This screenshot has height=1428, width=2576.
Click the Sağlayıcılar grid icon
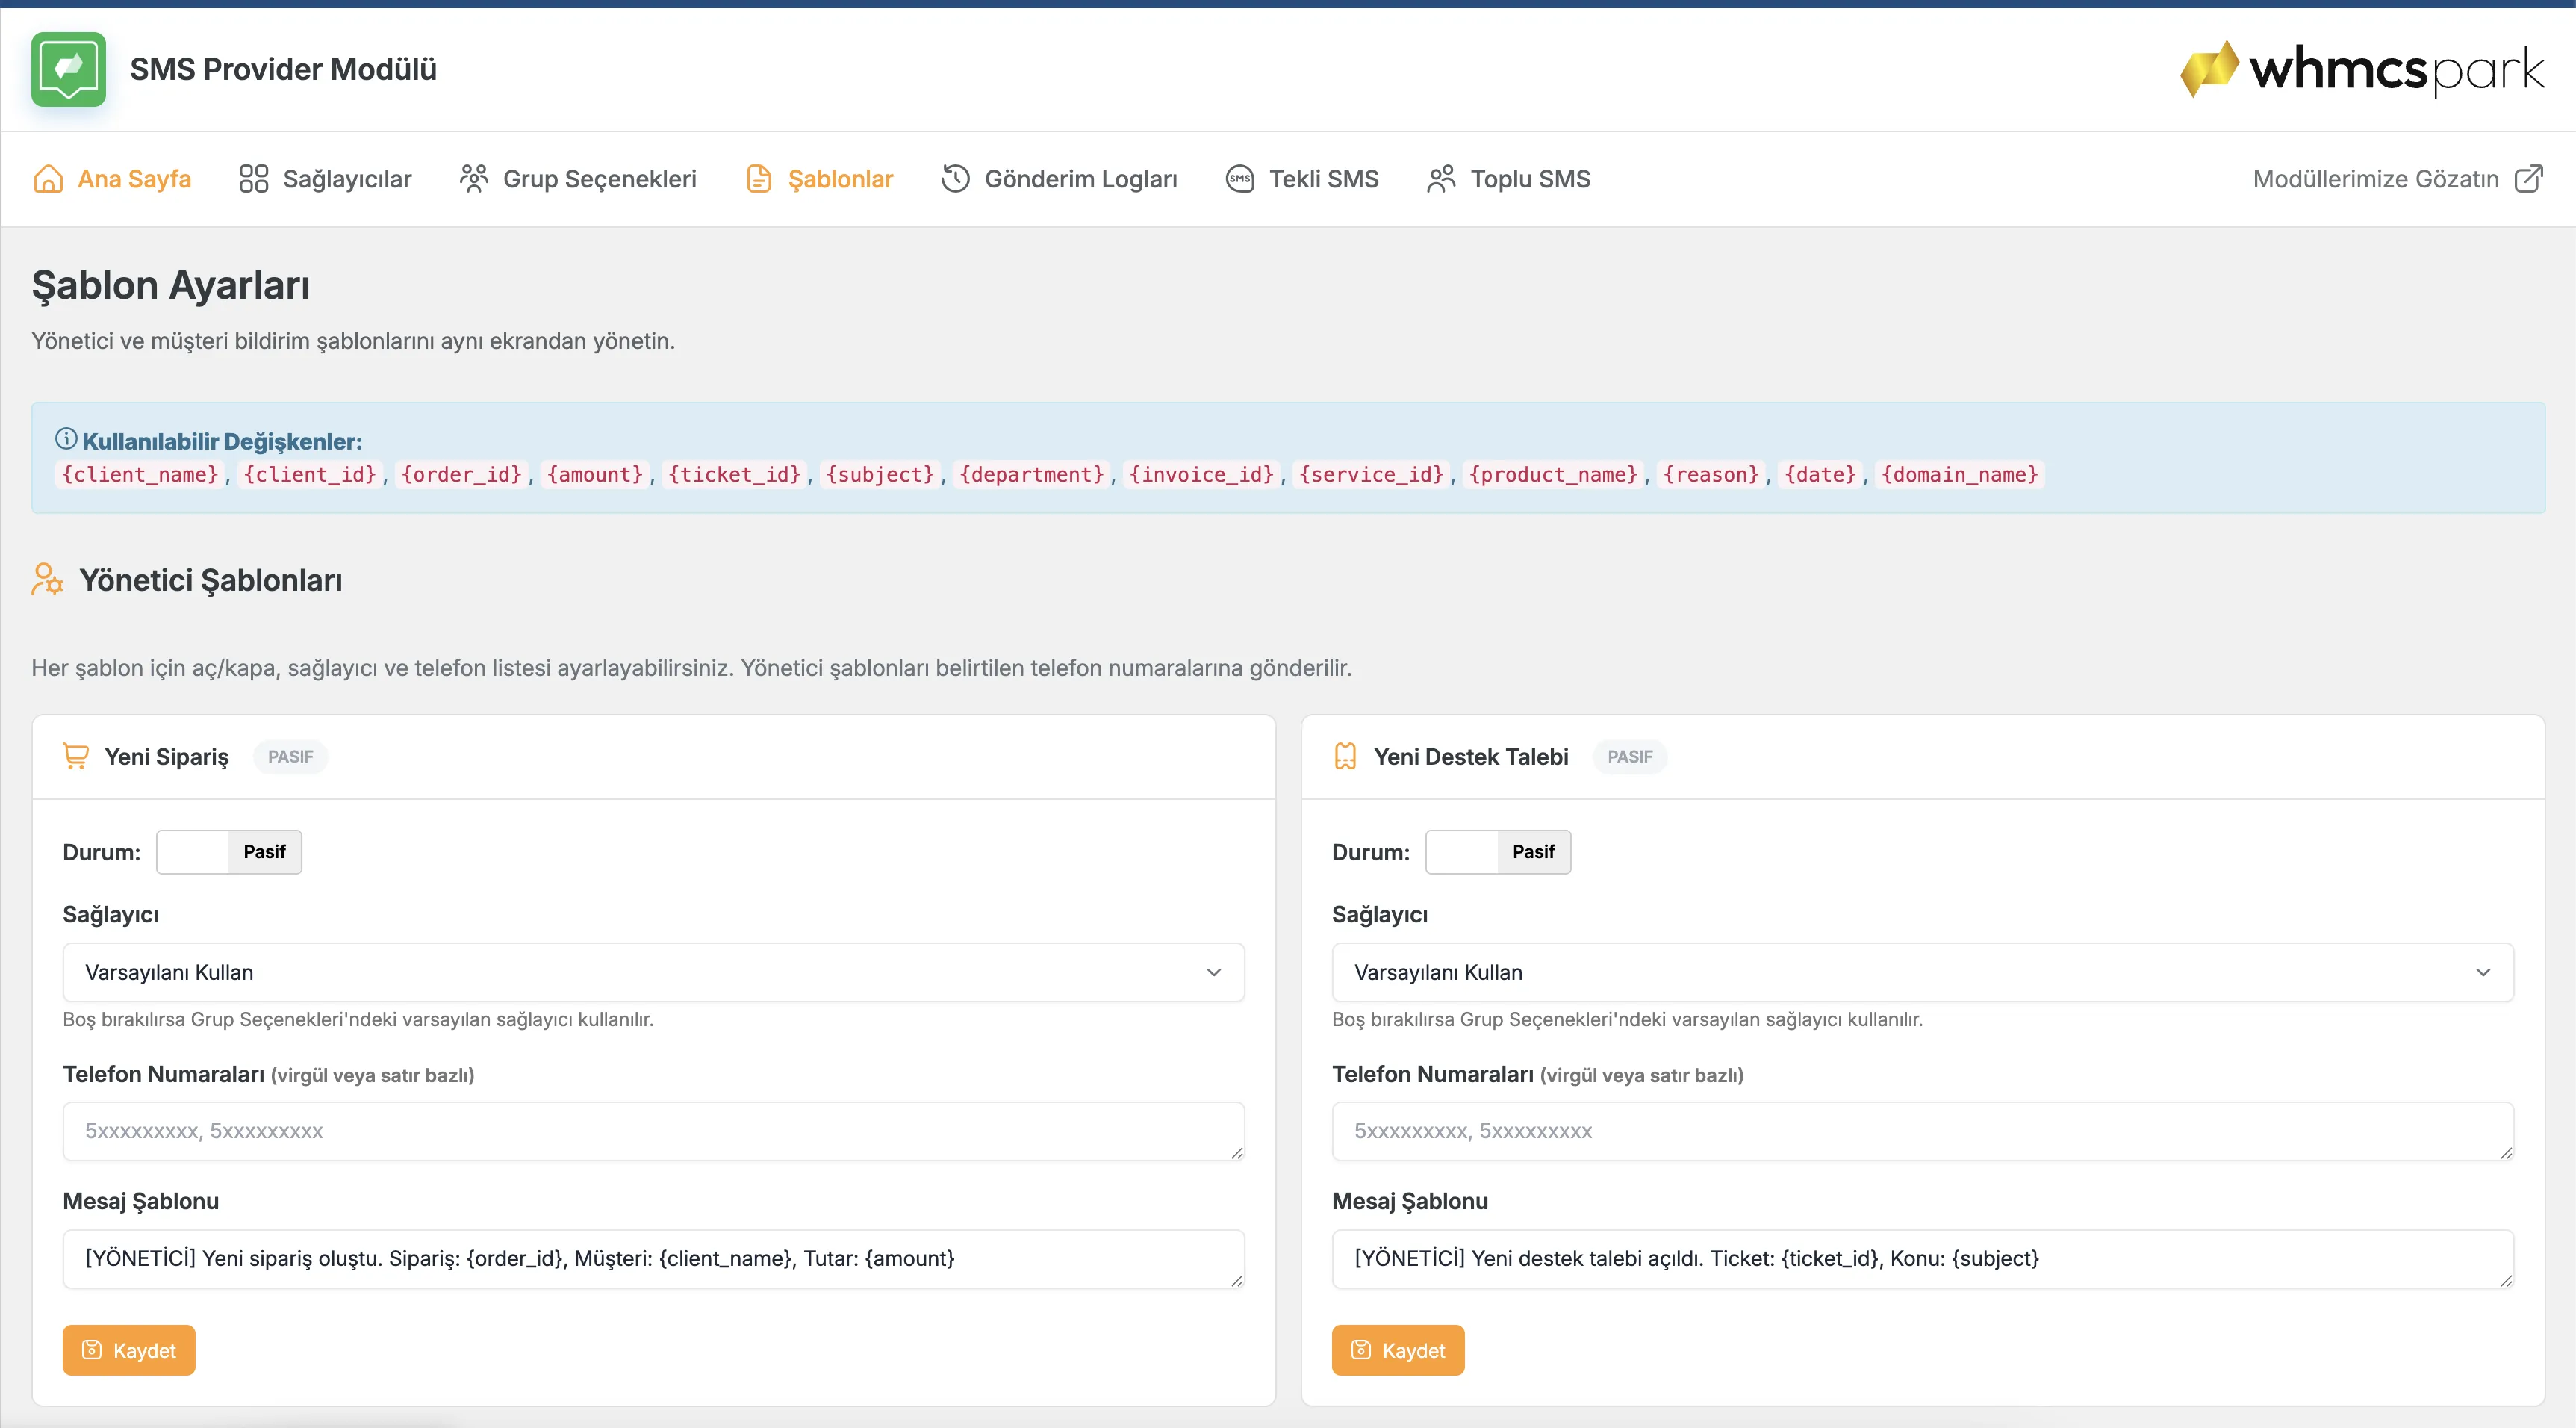pos(253,179)
